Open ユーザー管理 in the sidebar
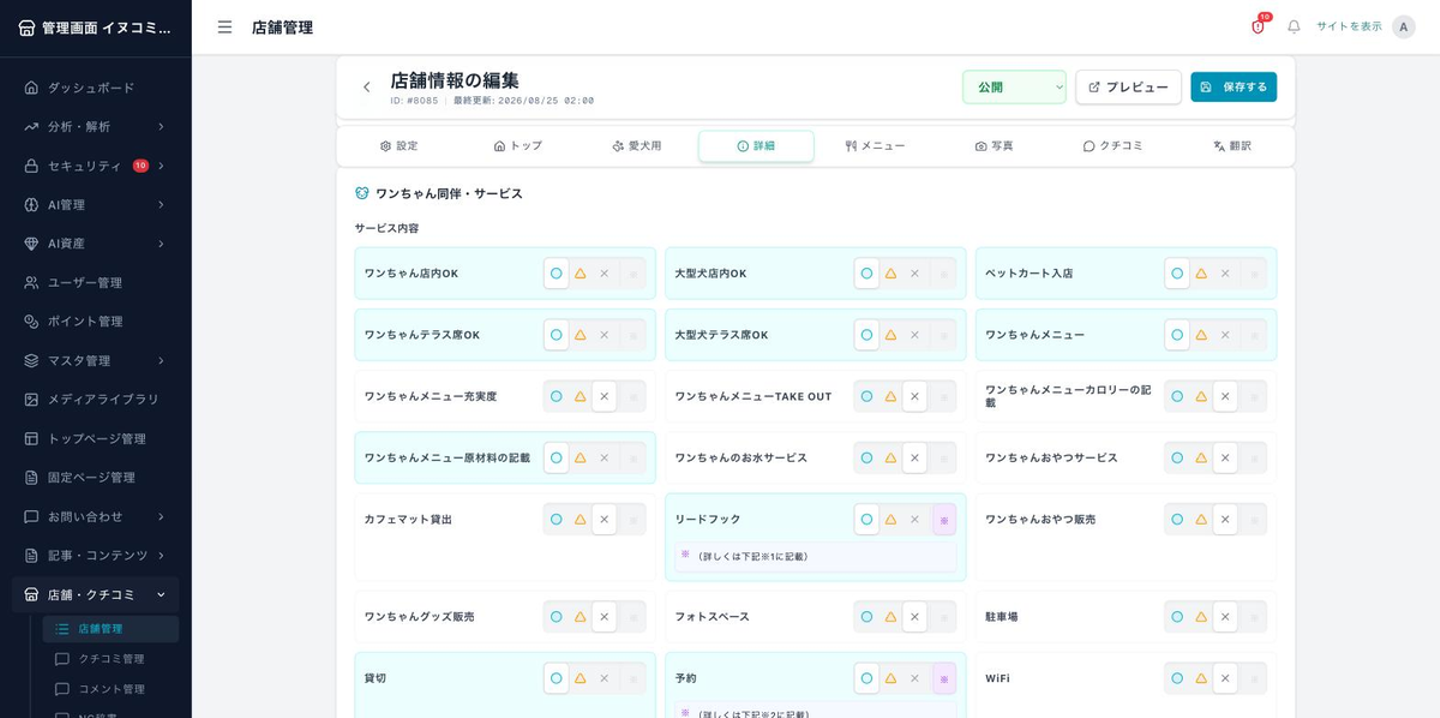Viewport: 1440px width, 718px height. pyautogui.click(x=96, y=283)
